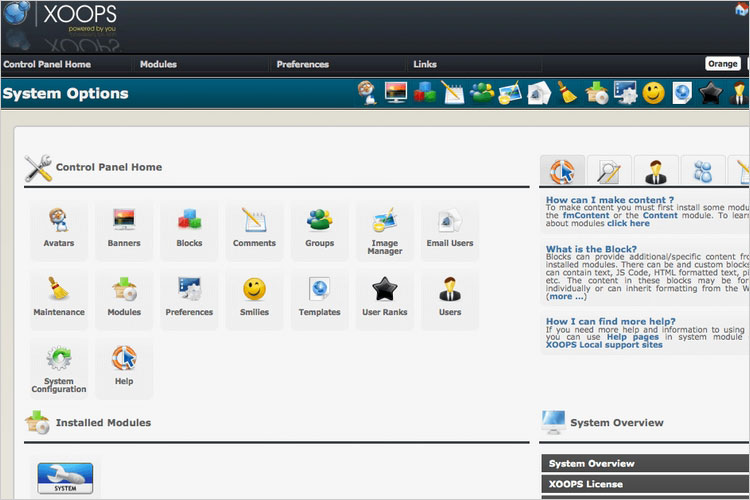The height and width of the screenshot is (500, 750).
Task: Open the Maintenance broom icon
Action: pos(59,296)
